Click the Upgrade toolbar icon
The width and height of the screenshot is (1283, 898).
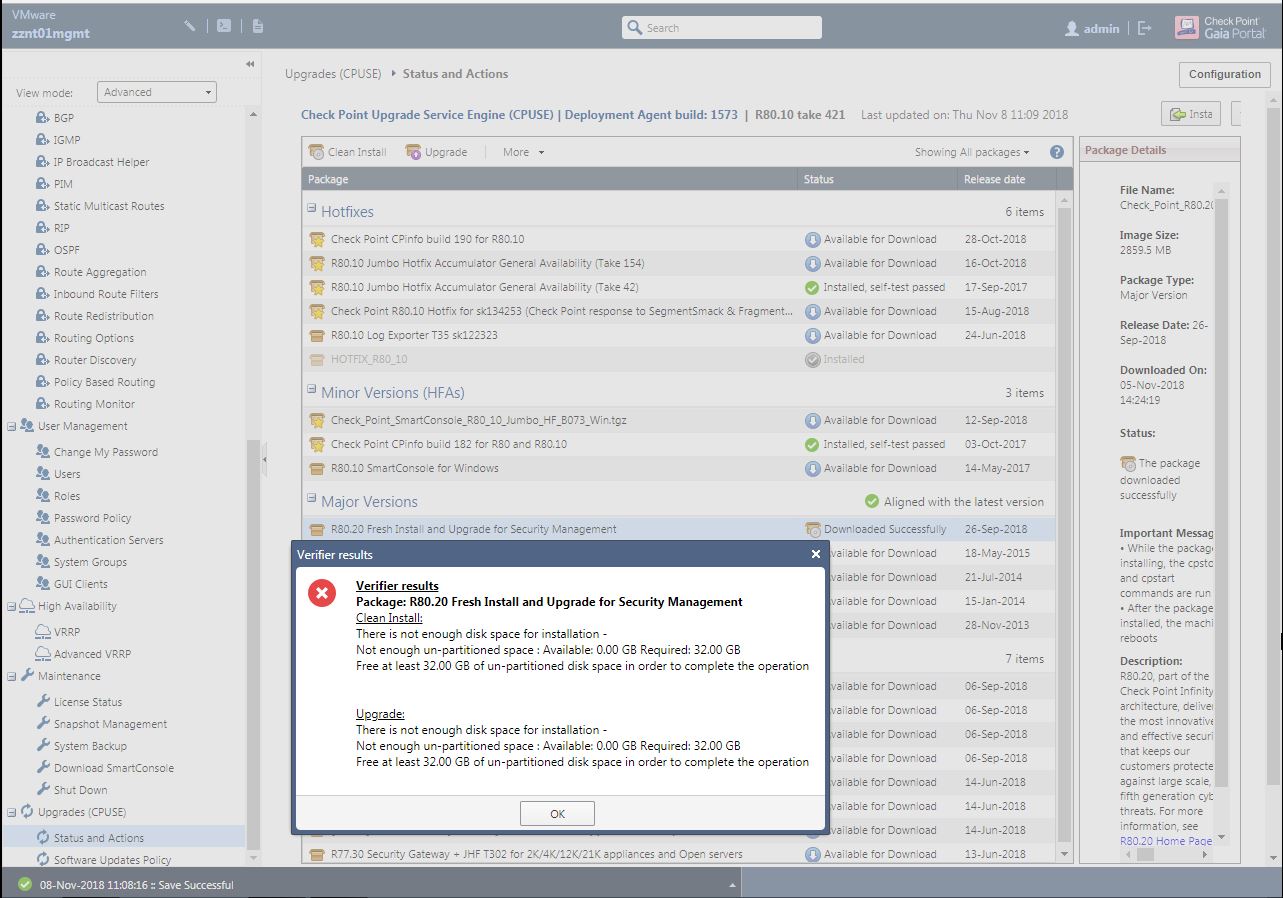click(413, 152)
